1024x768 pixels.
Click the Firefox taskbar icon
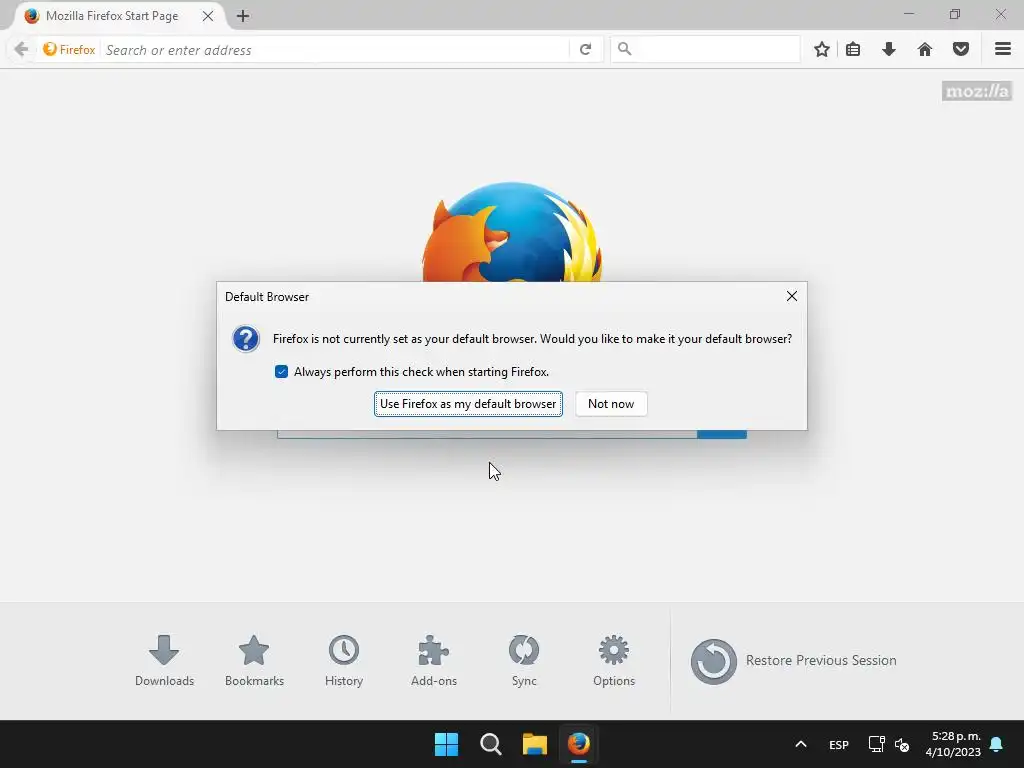pos(579,744)
